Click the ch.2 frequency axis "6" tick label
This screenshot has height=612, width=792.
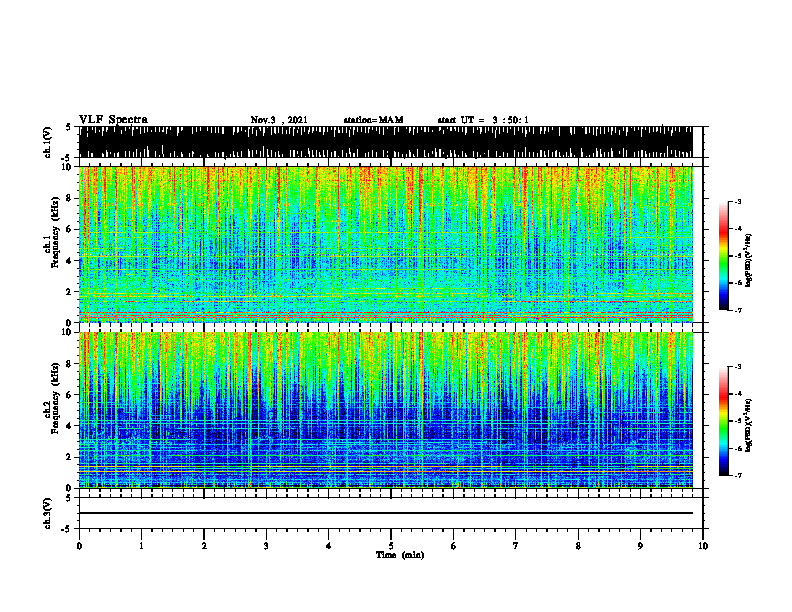70,395
